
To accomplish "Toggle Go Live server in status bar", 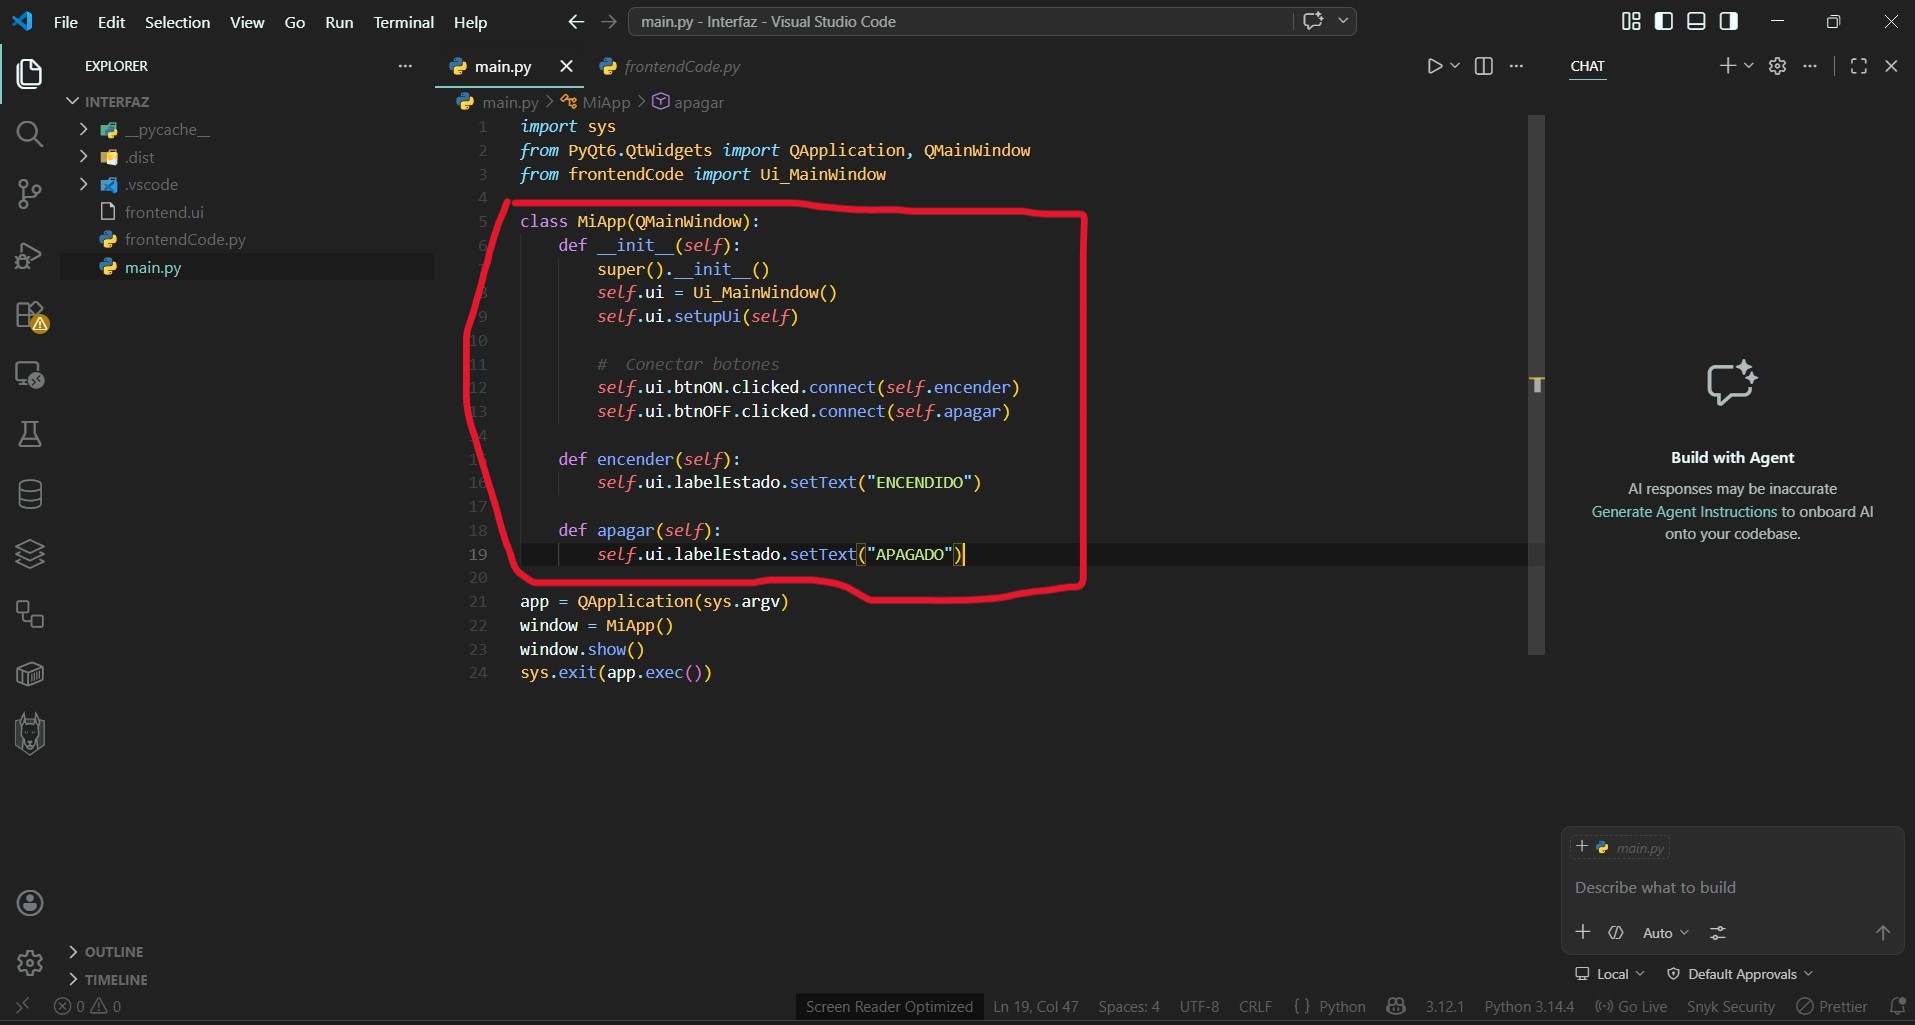I will [1631, 1006].
